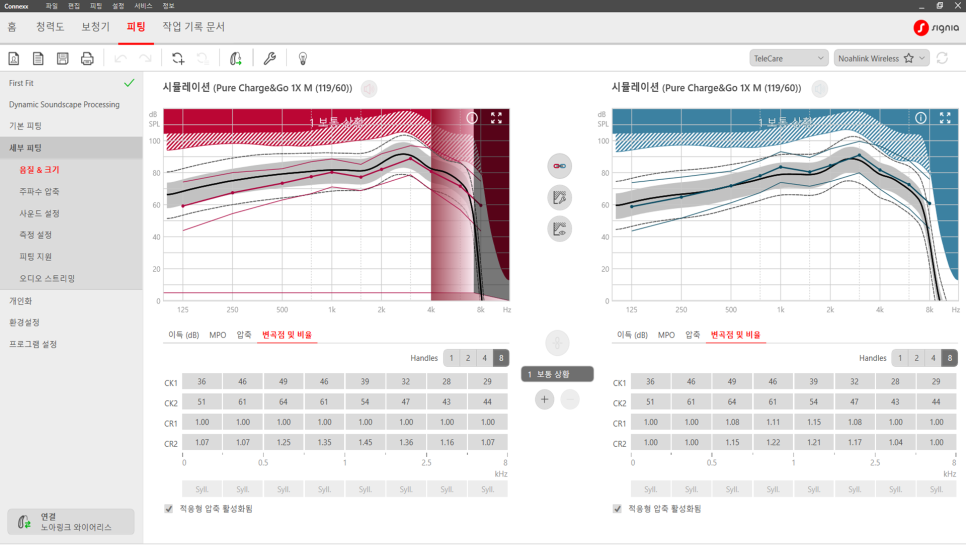This screenshot has height=545, width=966.
Task: Click the redo arrow icon
Action: click(145, 59)
